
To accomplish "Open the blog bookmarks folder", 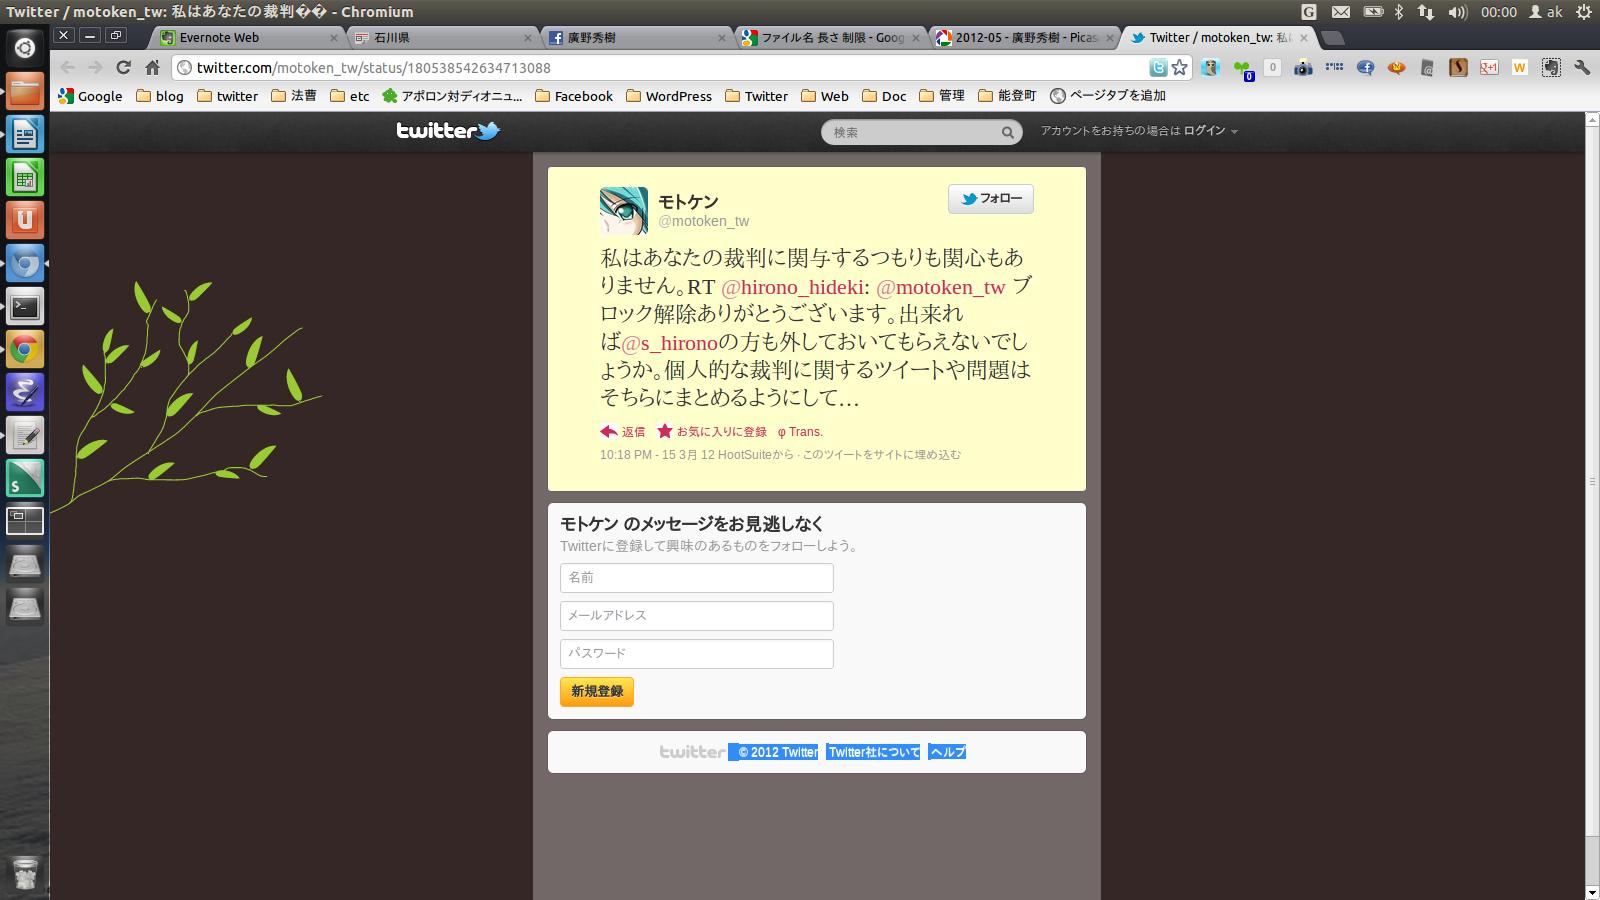I will [x=160, y=96].
